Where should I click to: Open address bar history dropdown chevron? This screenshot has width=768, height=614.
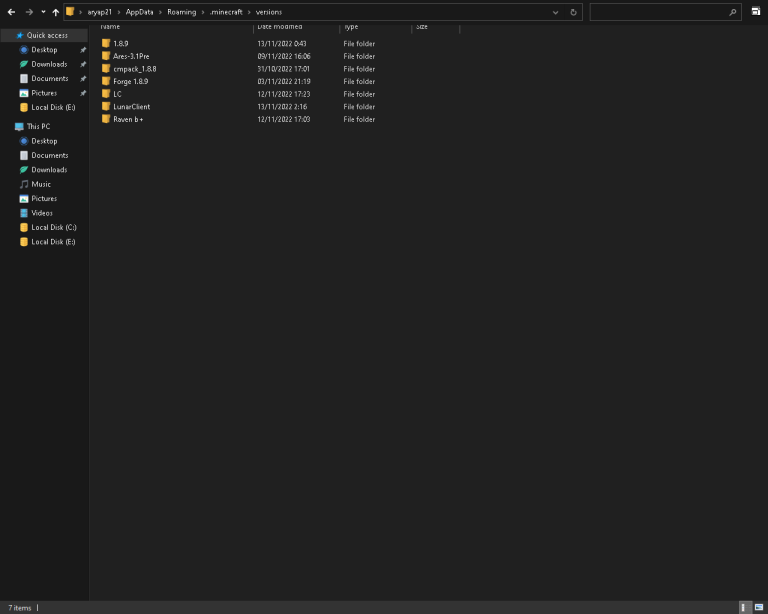pyautogui.click(x=555, y=12)
